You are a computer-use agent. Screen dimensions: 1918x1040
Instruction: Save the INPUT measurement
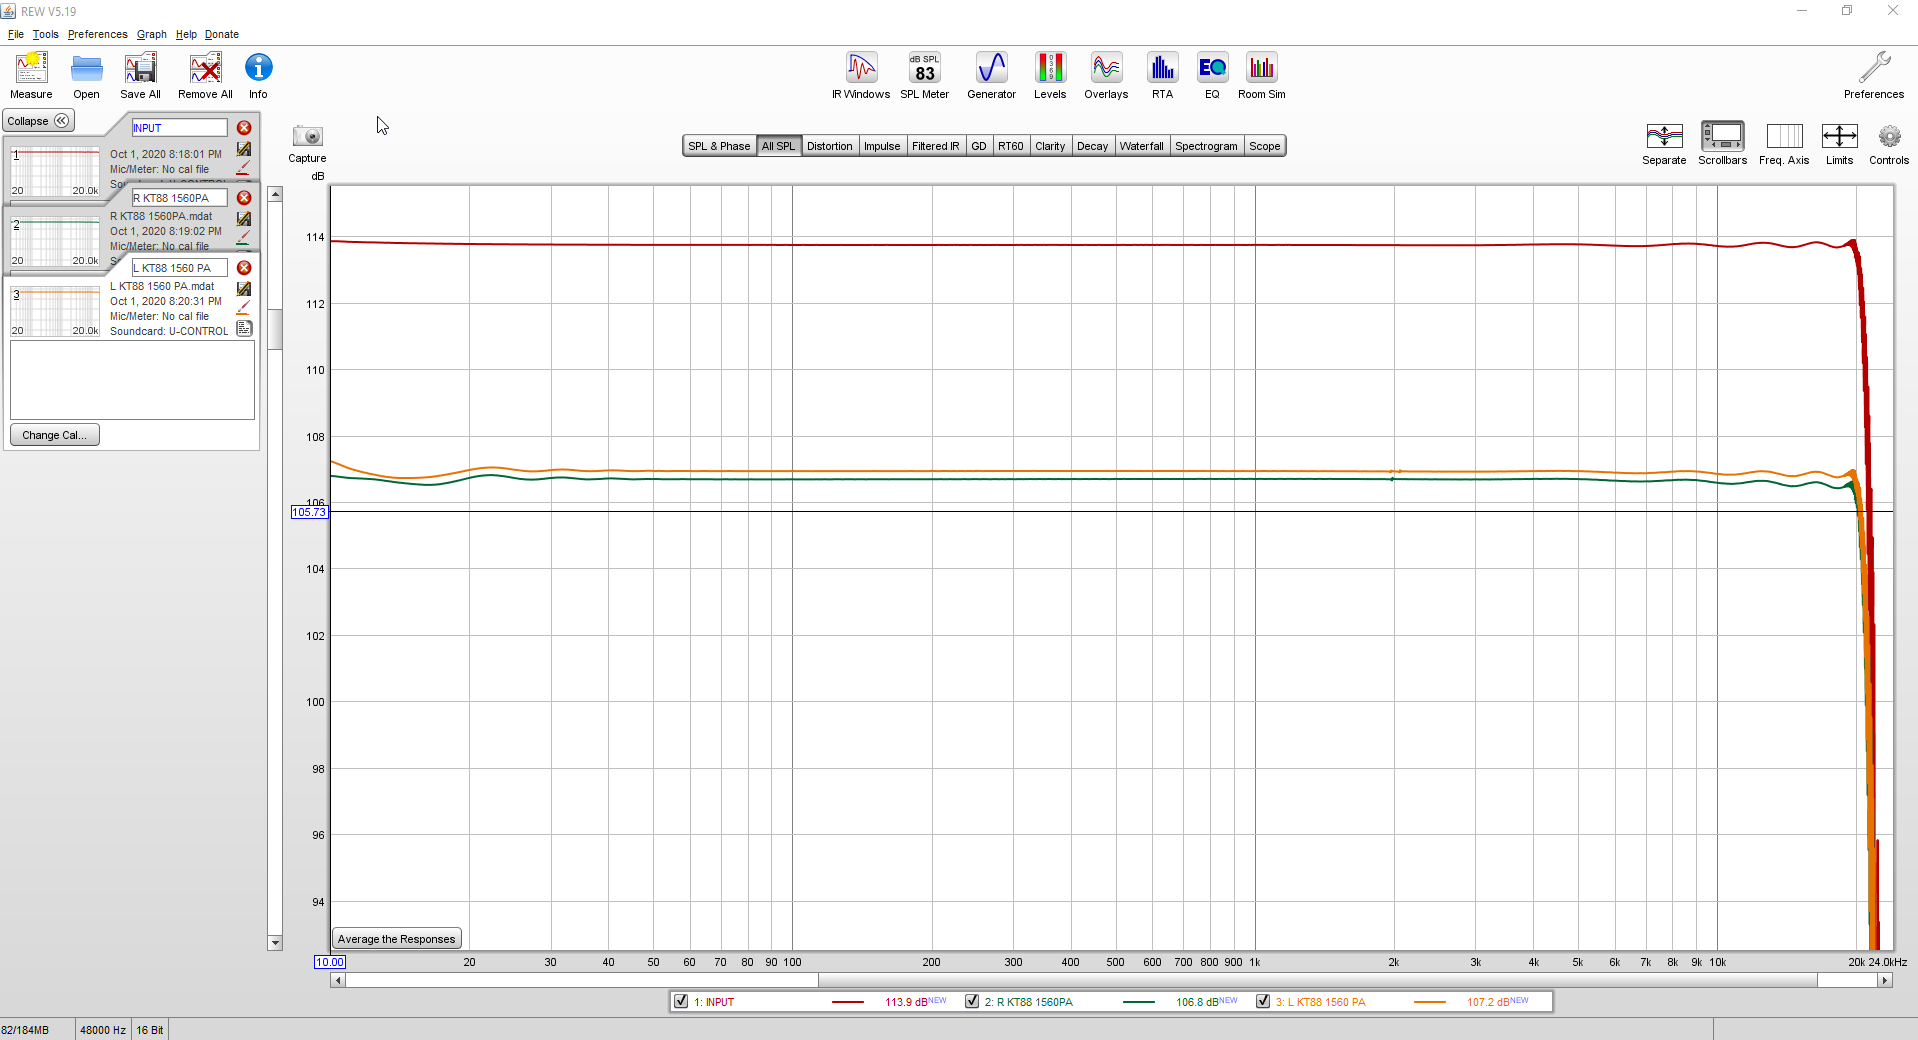coord(244,149)
